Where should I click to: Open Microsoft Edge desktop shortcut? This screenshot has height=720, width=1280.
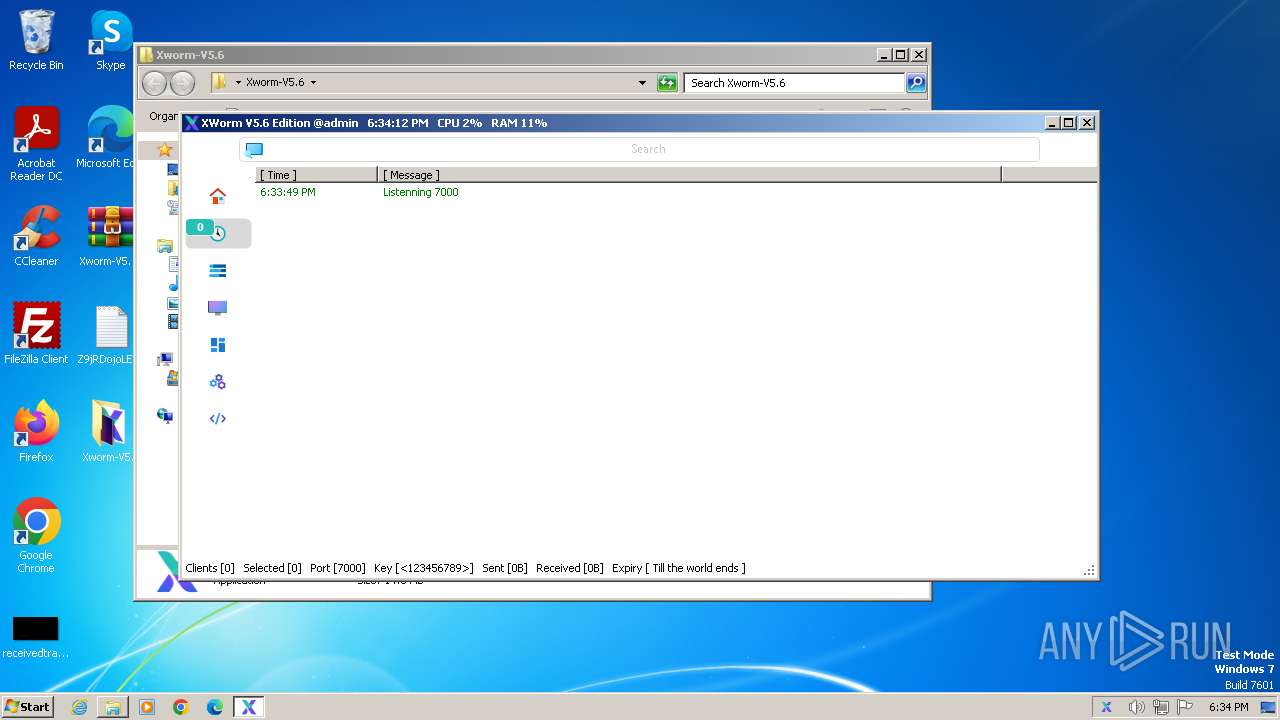pos(105,138)
